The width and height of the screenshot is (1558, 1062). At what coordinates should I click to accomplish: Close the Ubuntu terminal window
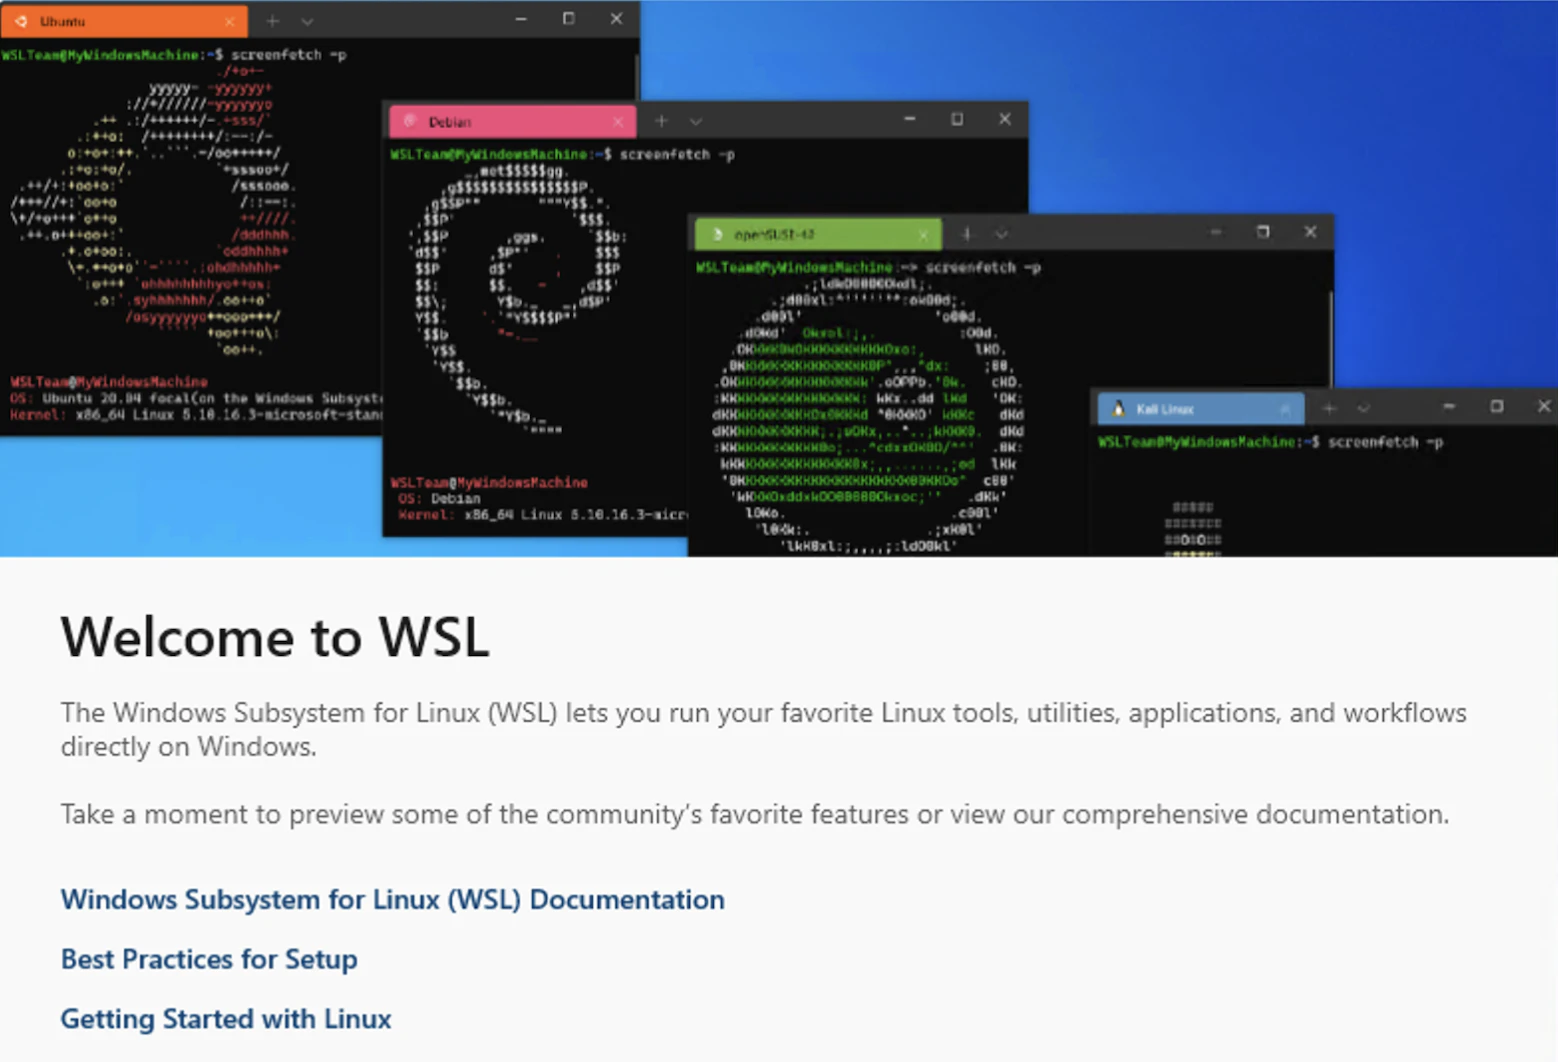tap(616, 19)
